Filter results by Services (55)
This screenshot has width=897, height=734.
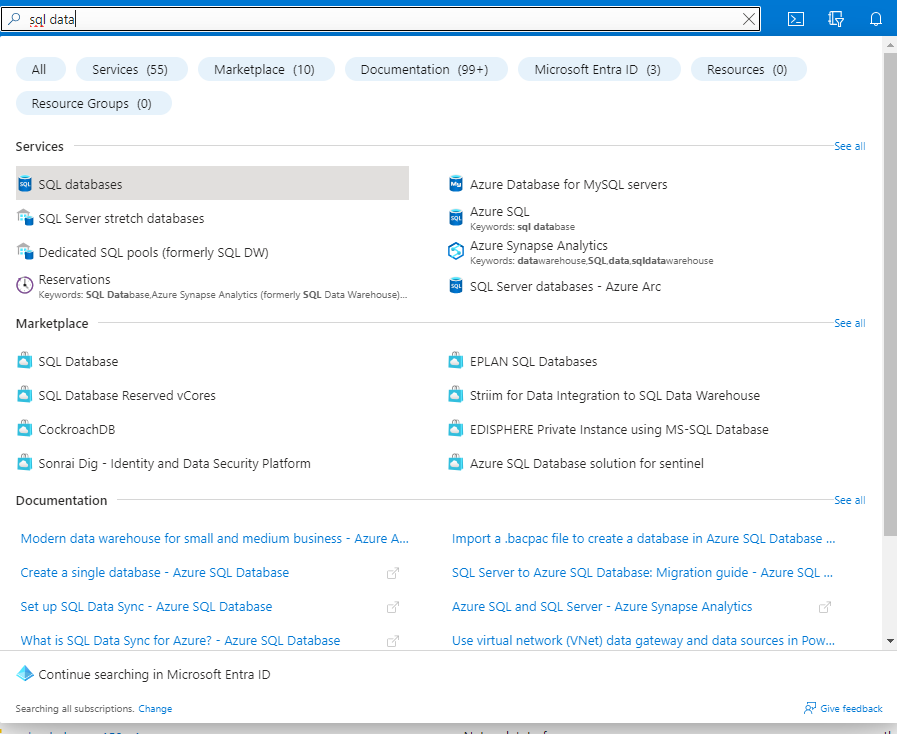[130, 69]
